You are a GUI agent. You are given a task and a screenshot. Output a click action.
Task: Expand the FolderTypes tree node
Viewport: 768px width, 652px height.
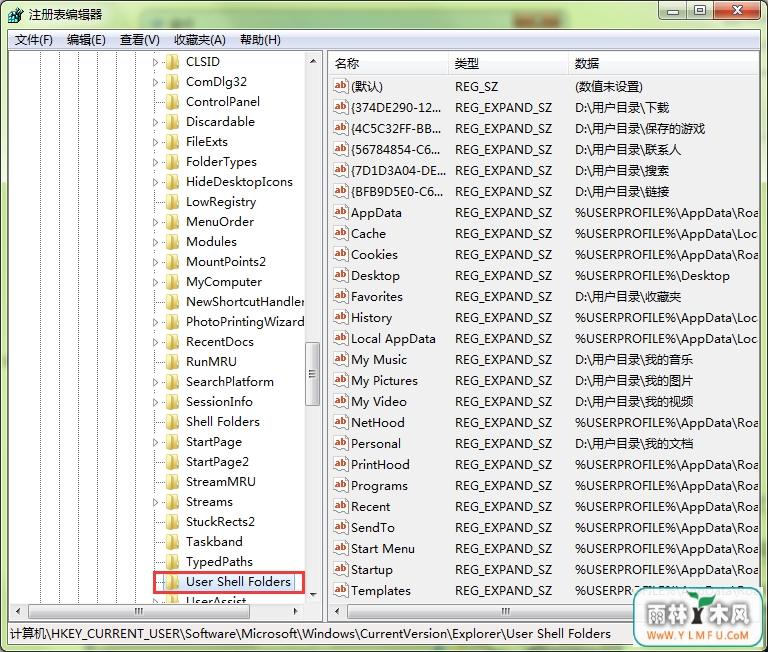(155, 162)
